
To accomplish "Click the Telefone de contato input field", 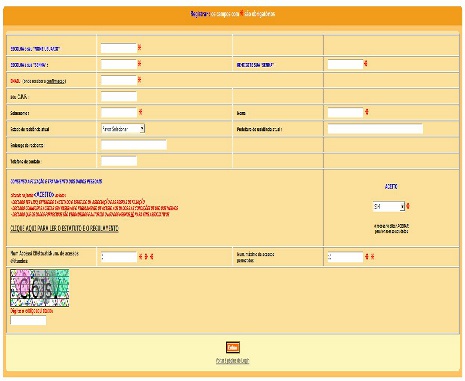I will (x=119, y=161).
